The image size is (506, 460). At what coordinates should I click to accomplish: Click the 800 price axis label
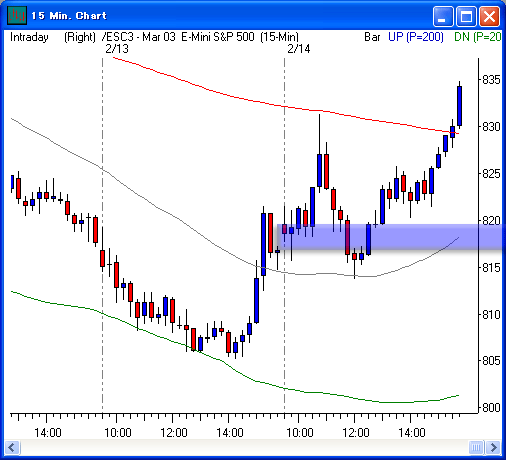click(491, 407)
